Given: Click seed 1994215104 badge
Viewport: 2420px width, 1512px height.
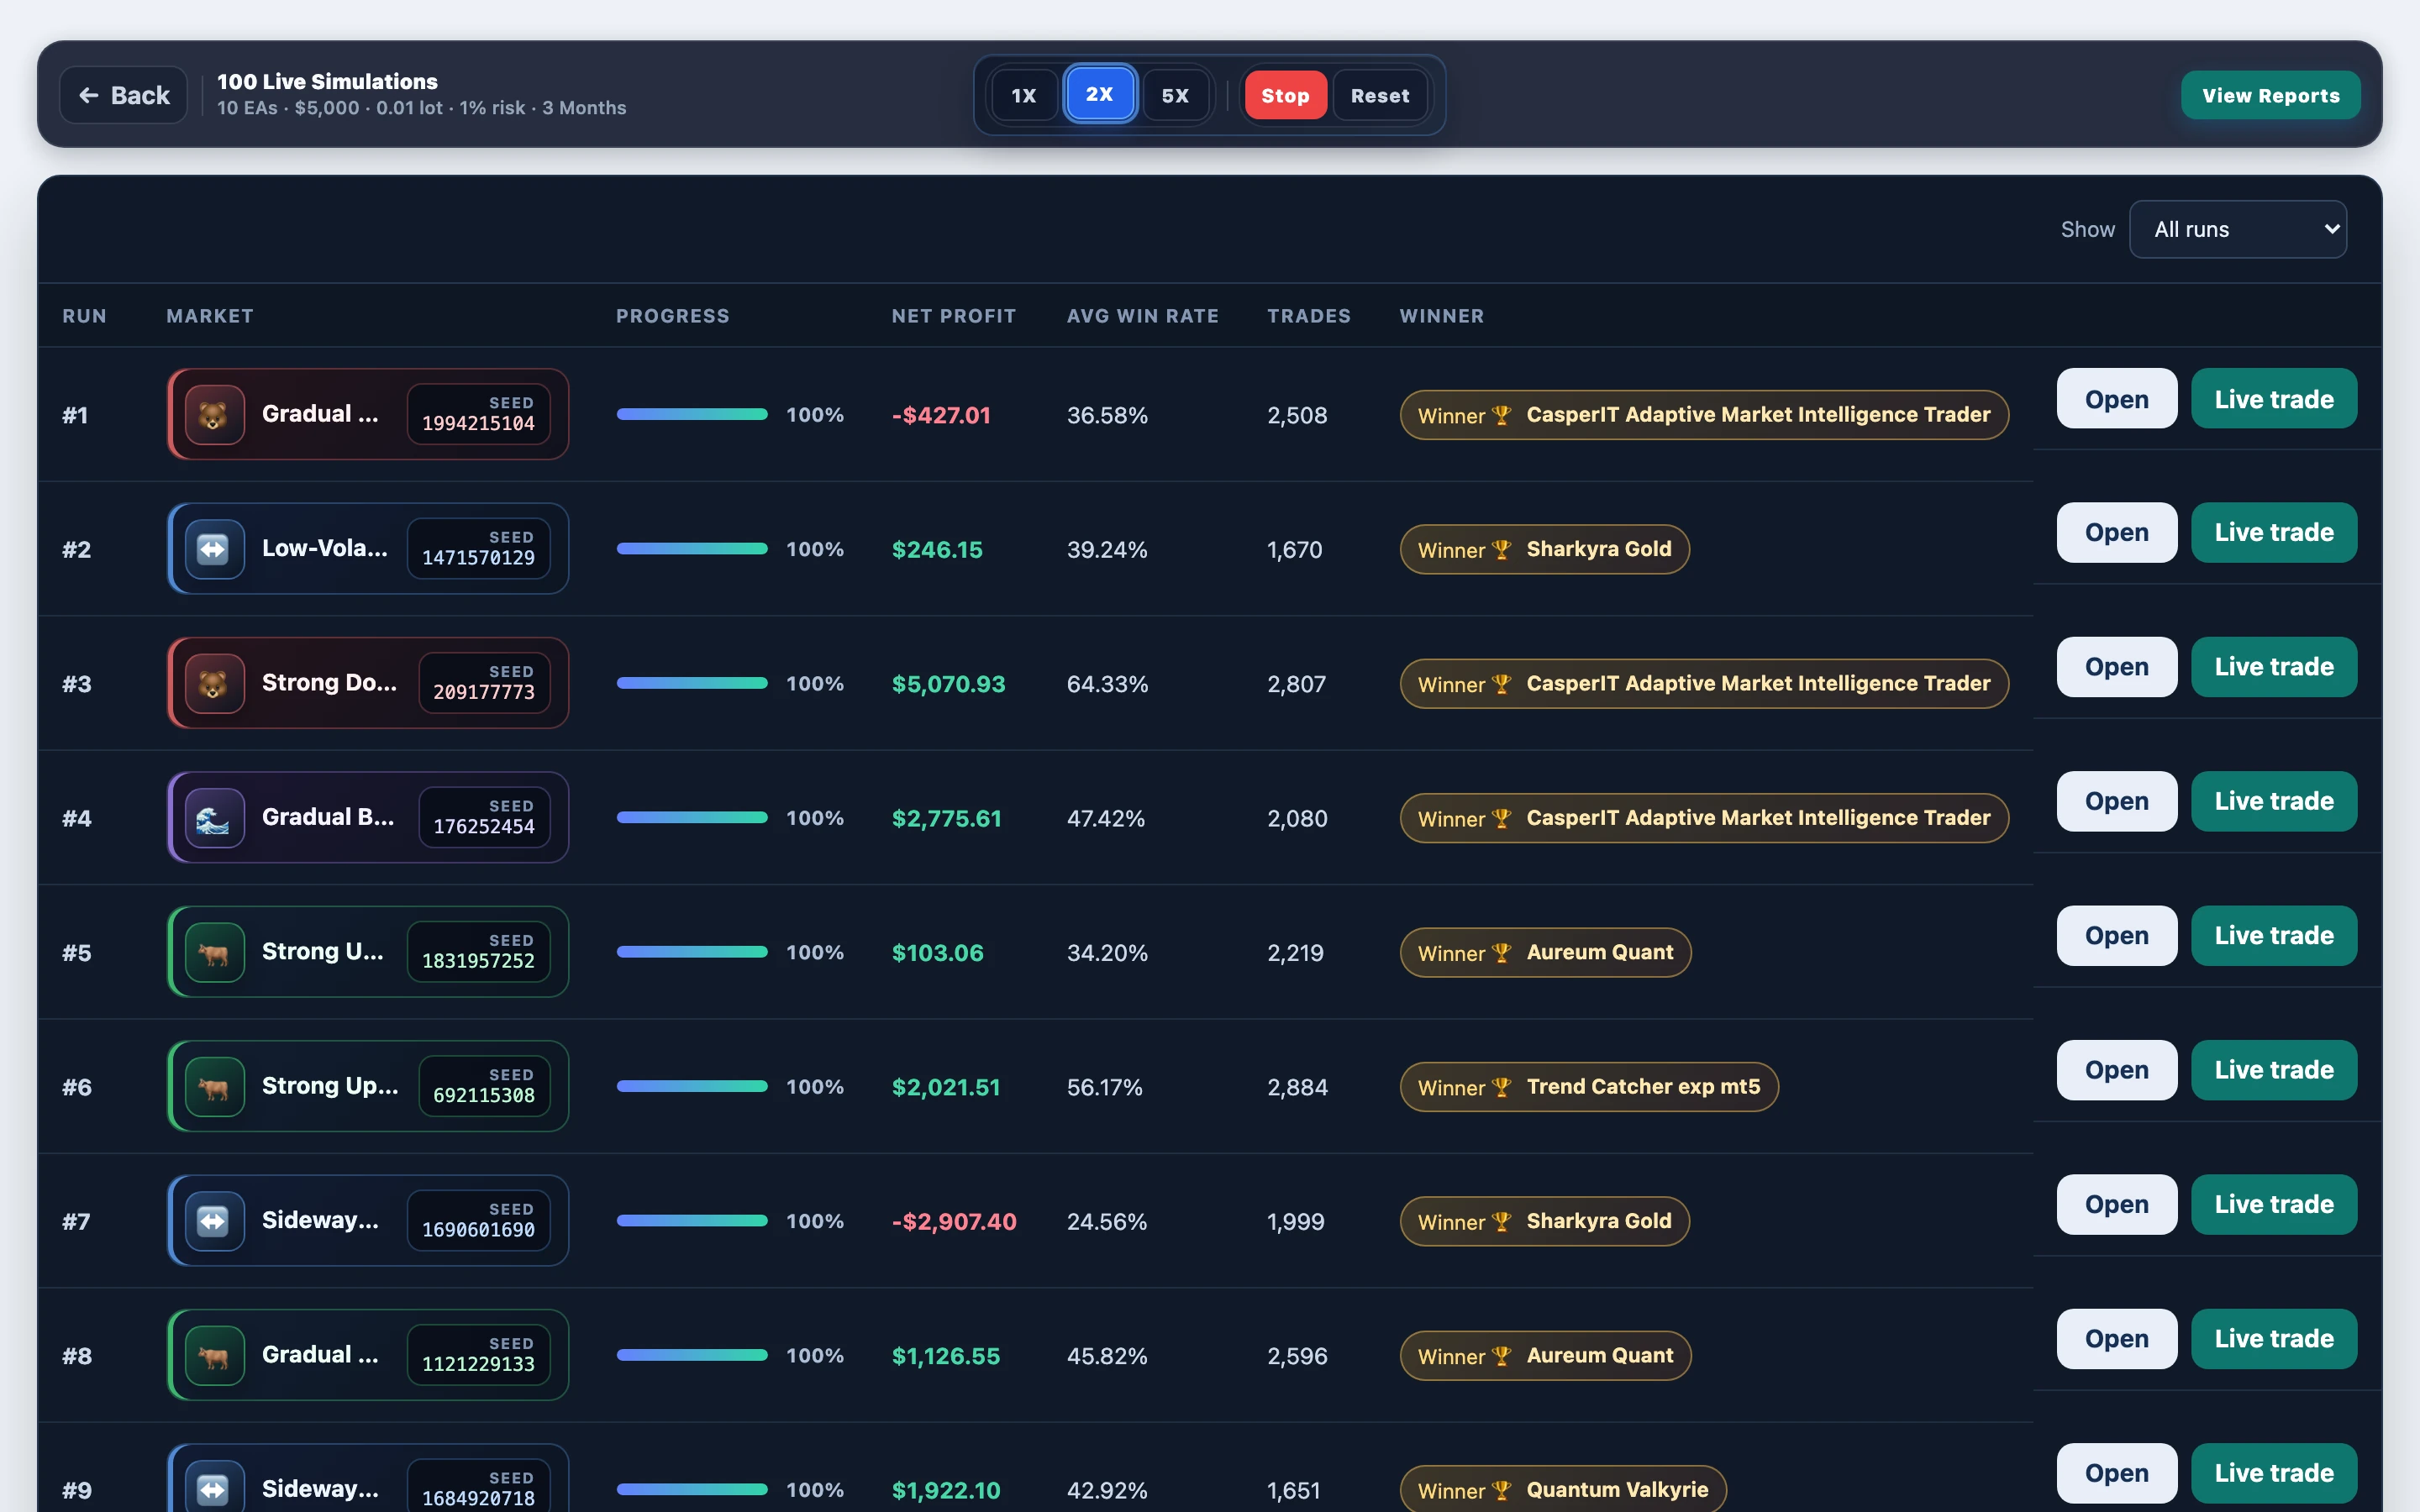Looking at the screenshot, I should pos(478,414).
